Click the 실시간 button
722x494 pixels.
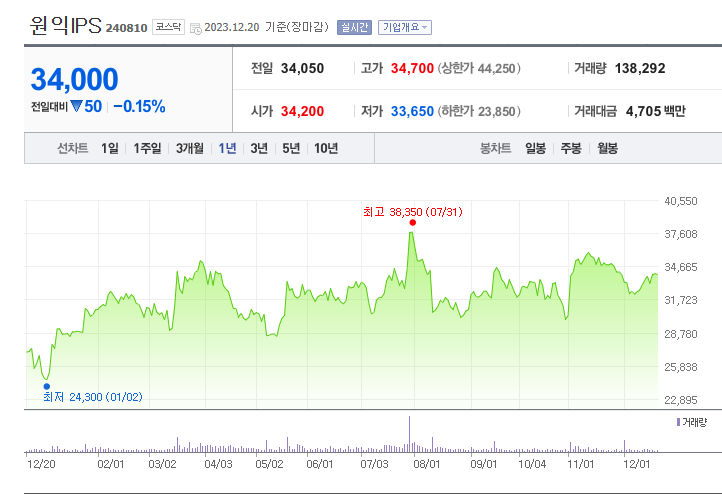[x=354, y=27]
